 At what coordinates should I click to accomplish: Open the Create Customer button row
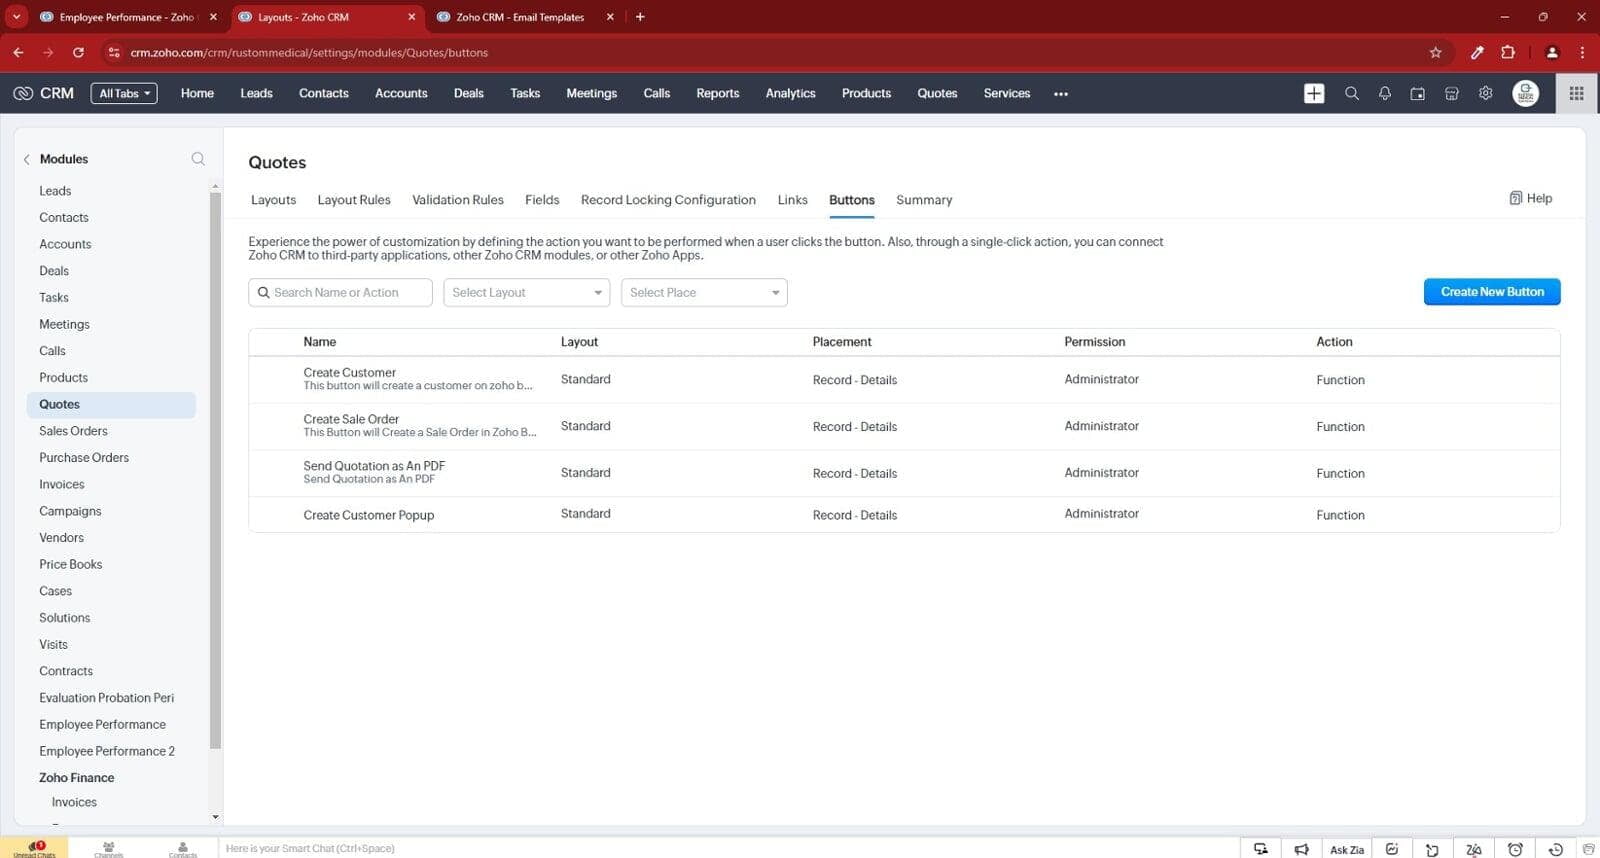click(x=904, y=379)
